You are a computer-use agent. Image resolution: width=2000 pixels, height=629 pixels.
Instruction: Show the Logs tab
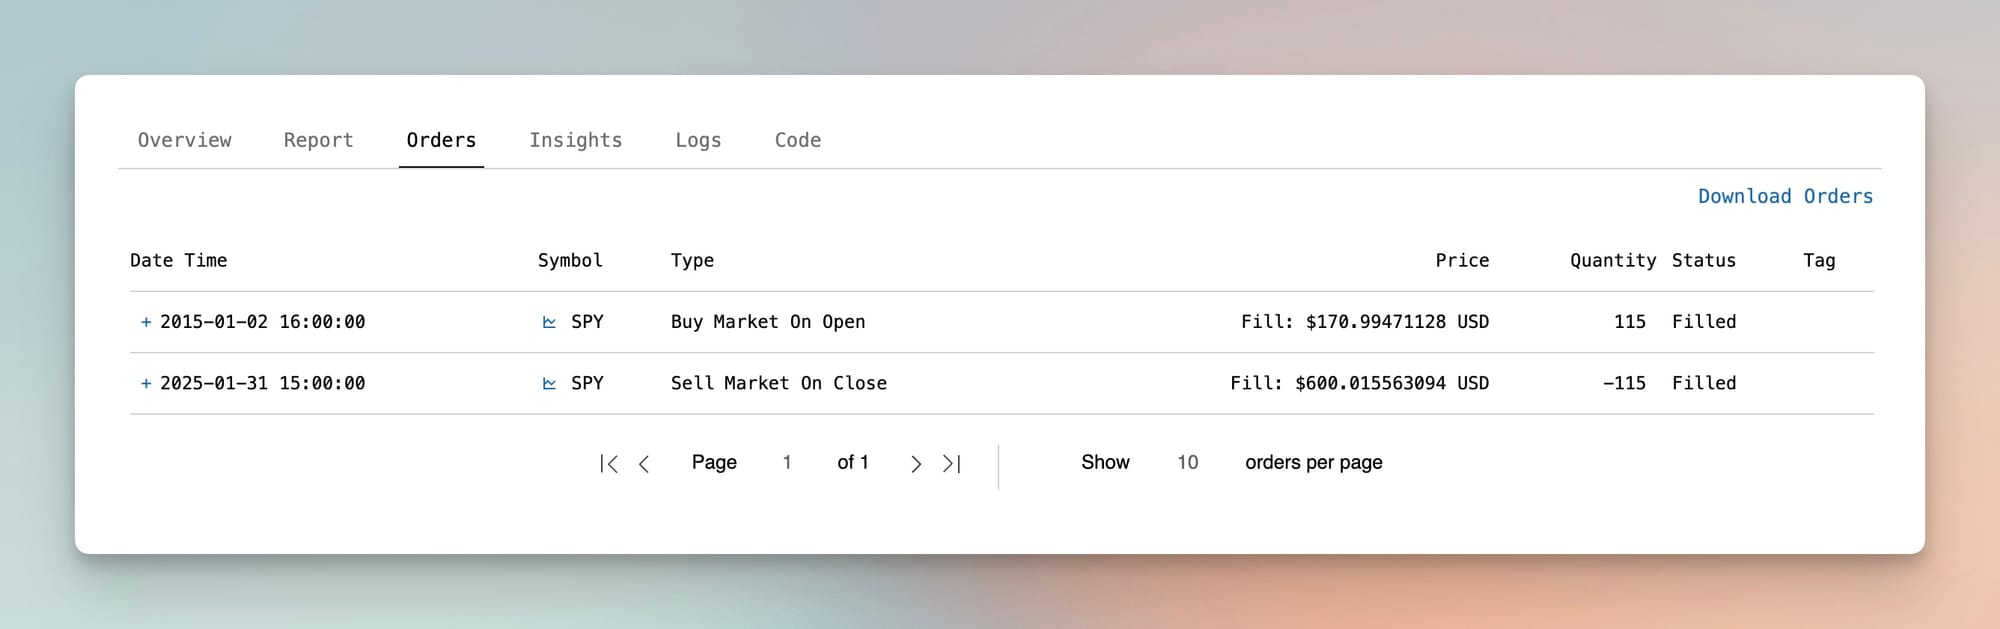698,140
